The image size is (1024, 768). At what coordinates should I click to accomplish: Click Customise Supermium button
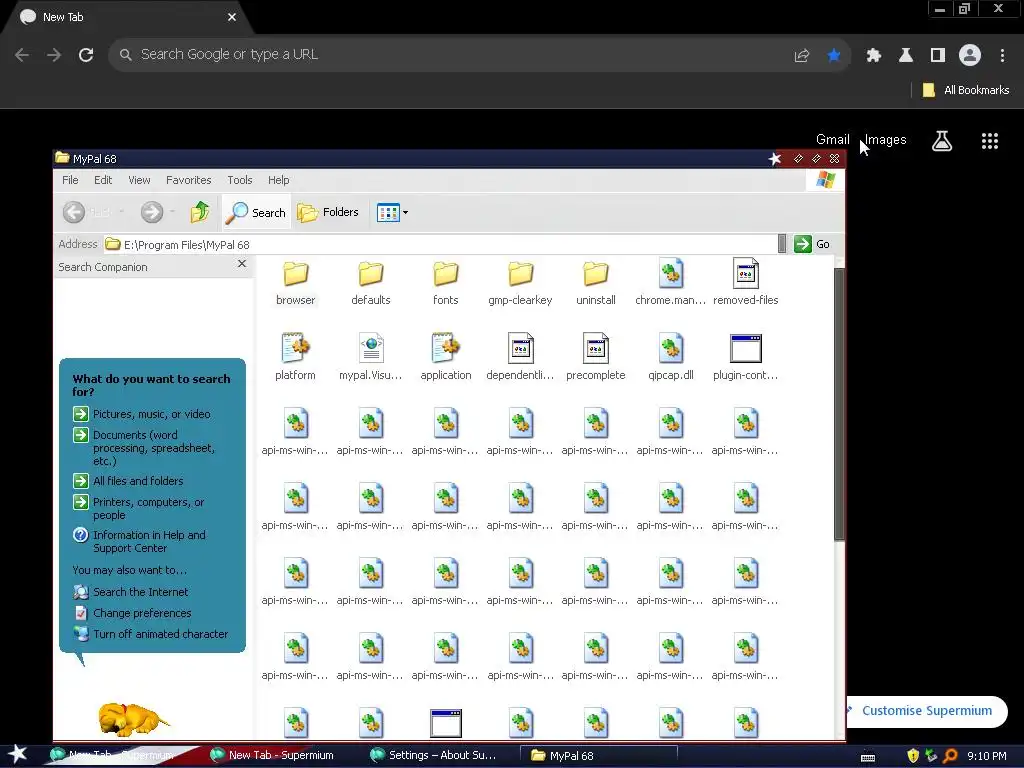click(927, 711)
